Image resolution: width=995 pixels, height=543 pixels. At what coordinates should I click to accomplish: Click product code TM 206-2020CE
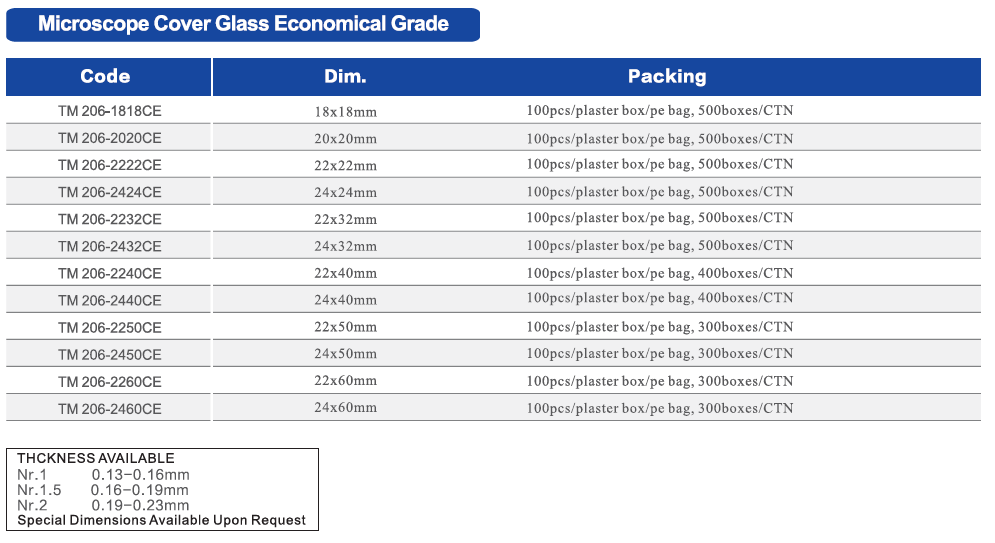coord(110,138)
